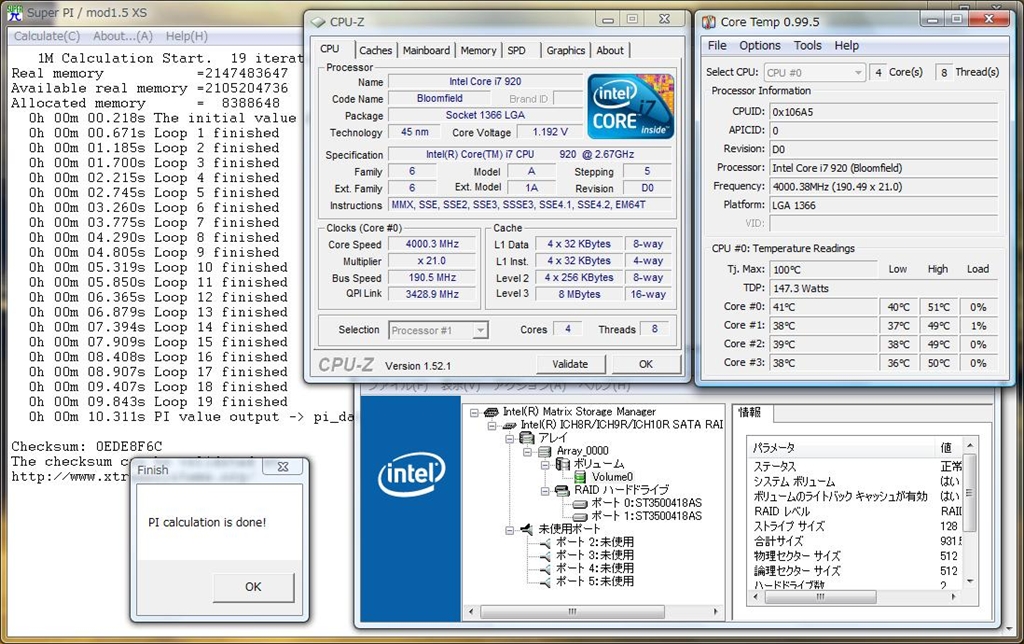Switch to the Memory tab in CPU-Z
Image resolution: width=1024 pixels, height=644 pixels.
click(478, 50)
